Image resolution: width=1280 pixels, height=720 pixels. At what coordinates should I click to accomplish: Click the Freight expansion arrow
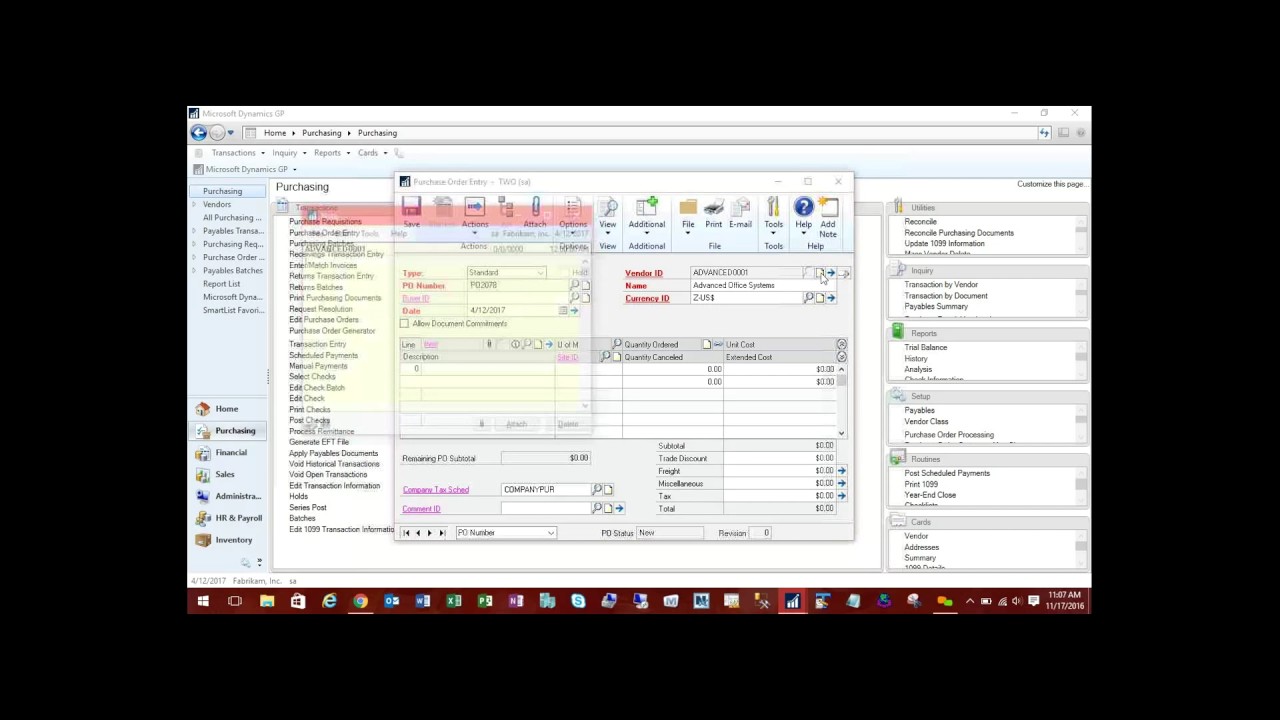pos(841,471)
